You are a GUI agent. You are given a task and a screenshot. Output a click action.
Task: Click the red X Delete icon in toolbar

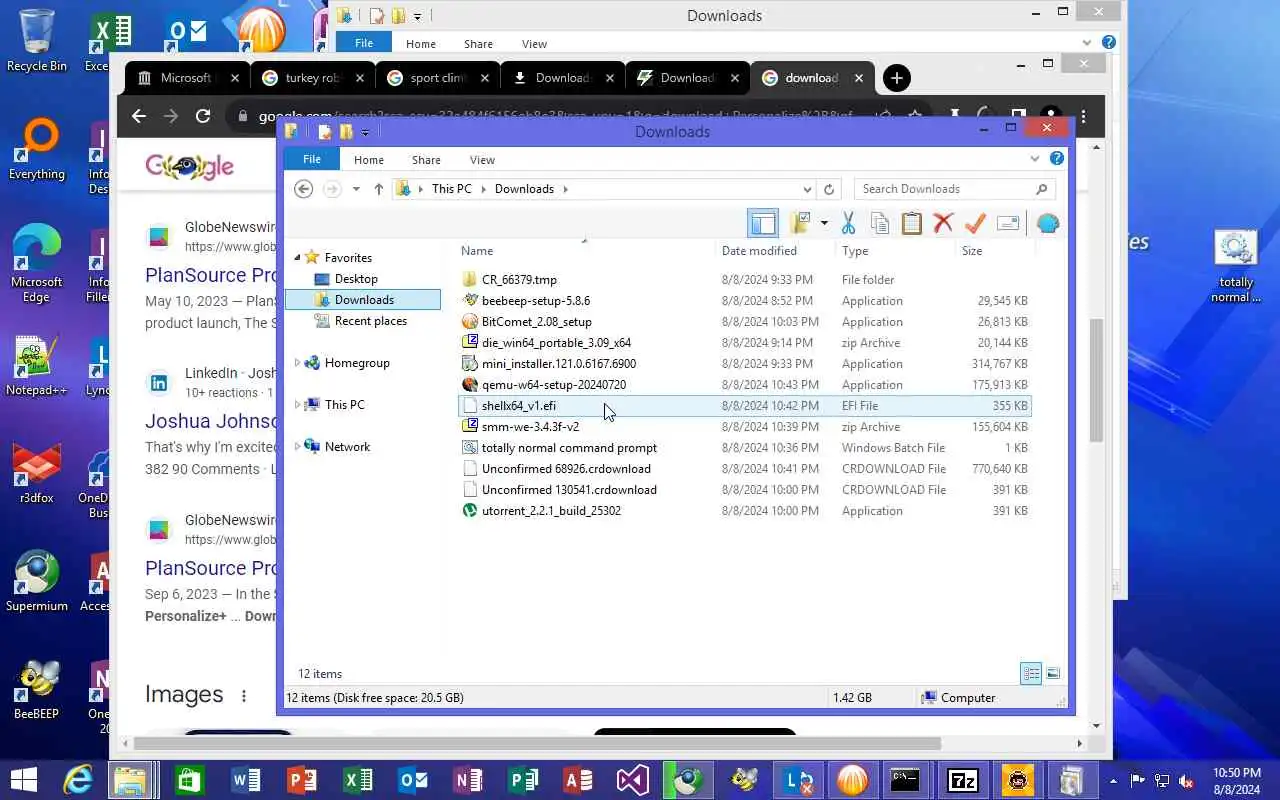[x=943, y=223]
